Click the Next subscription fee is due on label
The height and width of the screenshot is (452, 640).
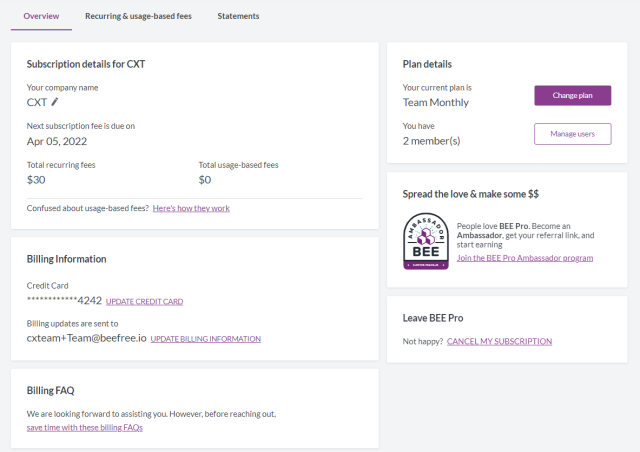coord(81,126)
